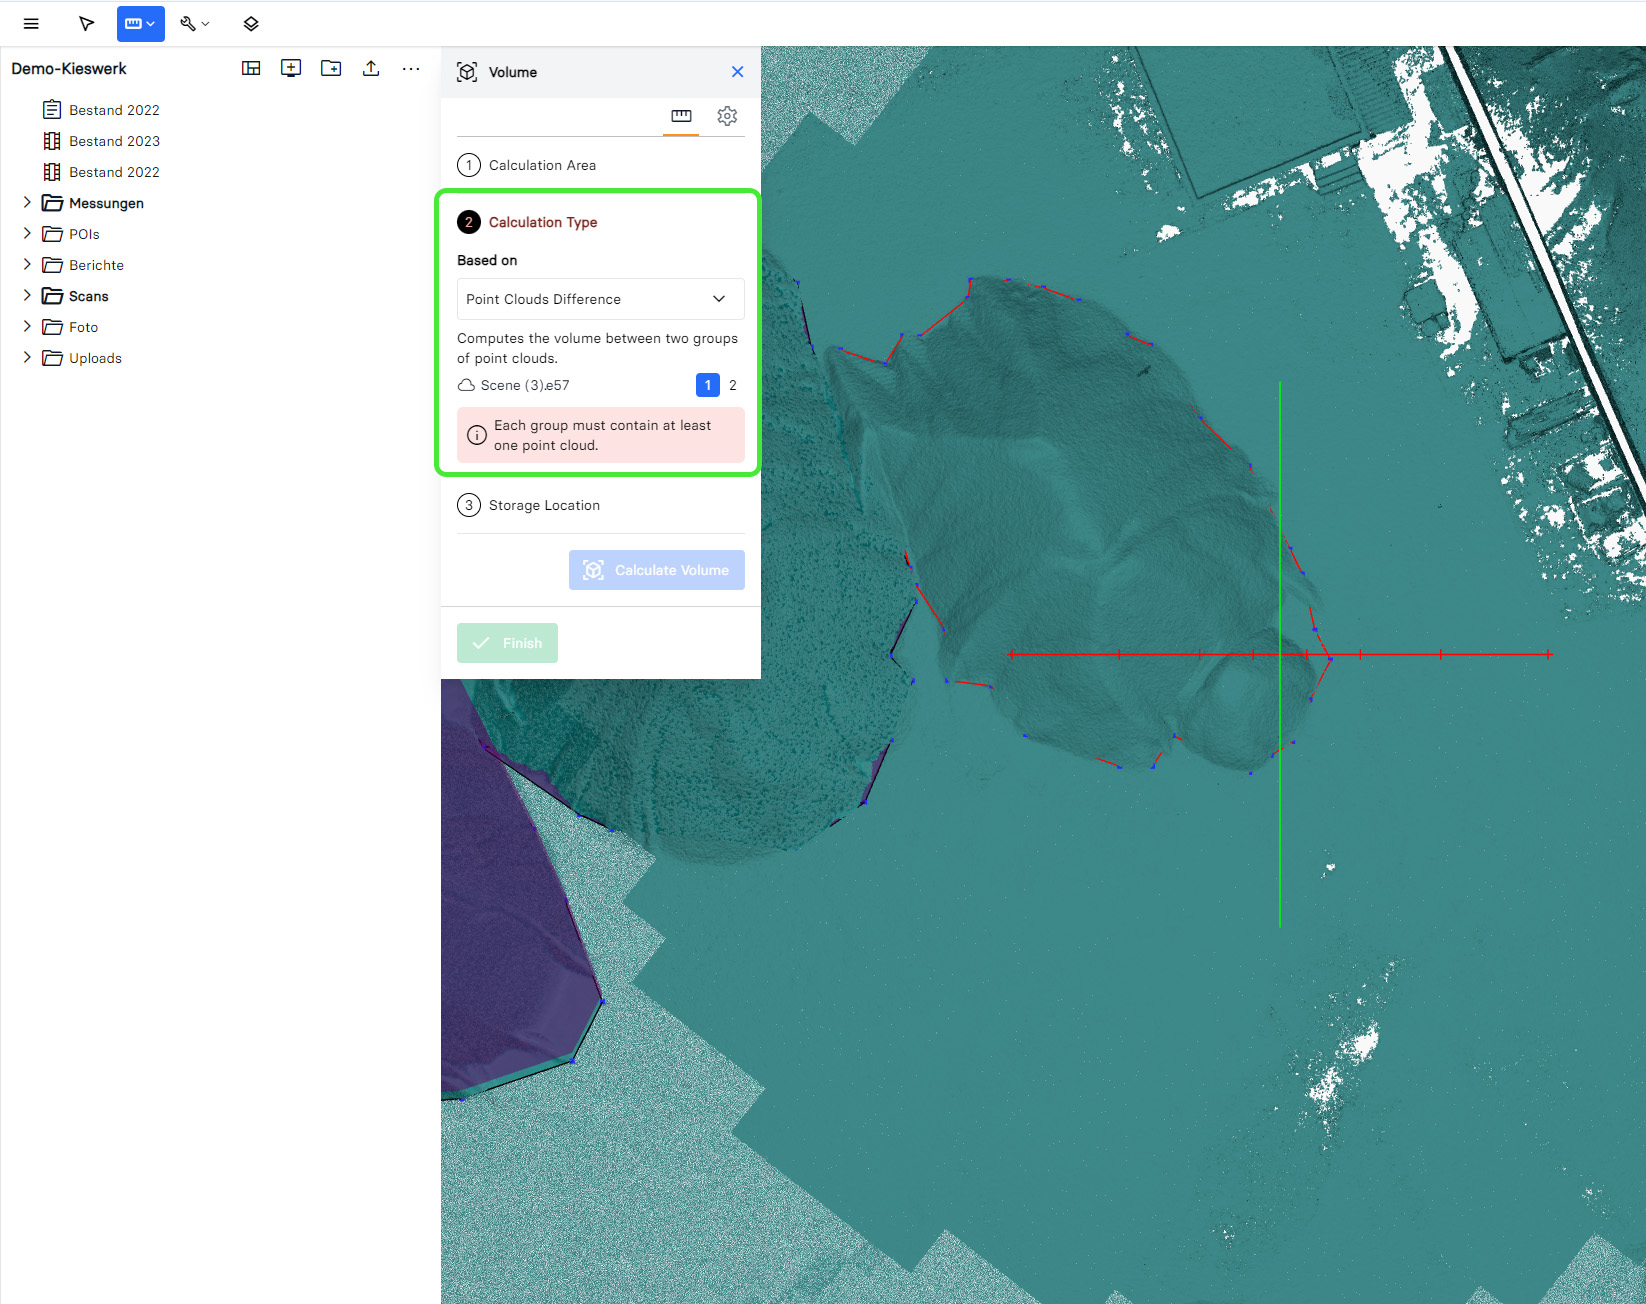Create a new folder in project
Screen dimensions: 1646x1304
(x=331, y=68)
